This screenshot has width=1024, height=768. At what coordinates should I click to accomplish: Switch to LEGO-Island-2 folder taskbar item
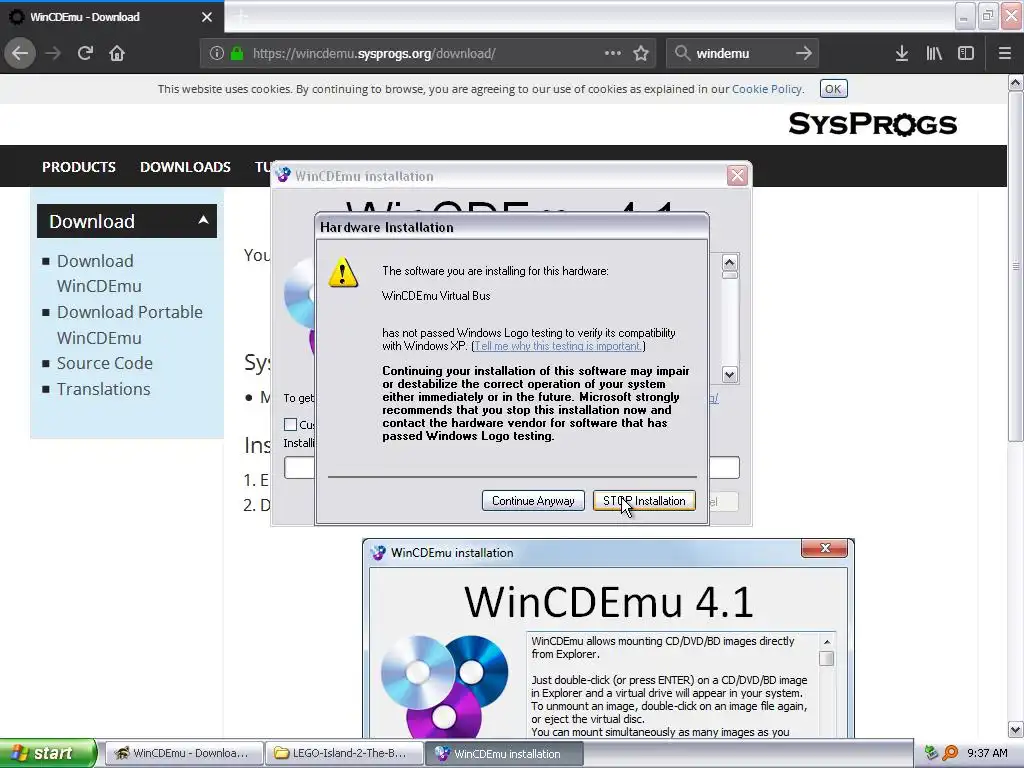[x=344, y=753]
